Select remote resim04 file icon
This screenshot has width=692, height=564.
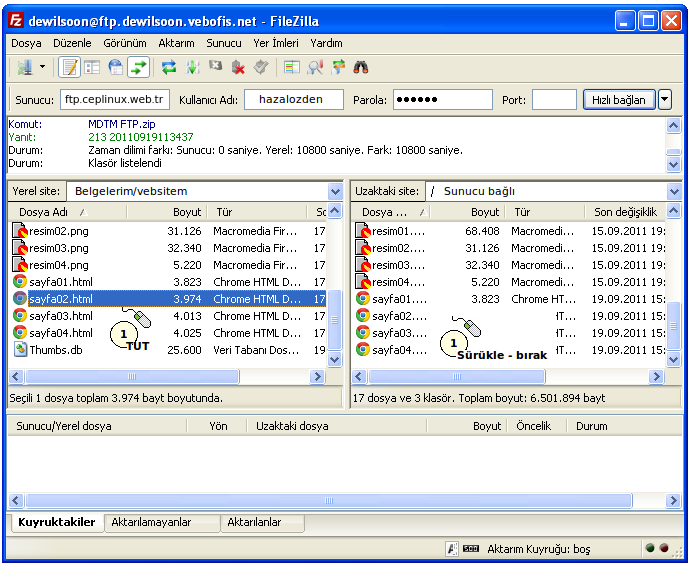tap(363, 282)
